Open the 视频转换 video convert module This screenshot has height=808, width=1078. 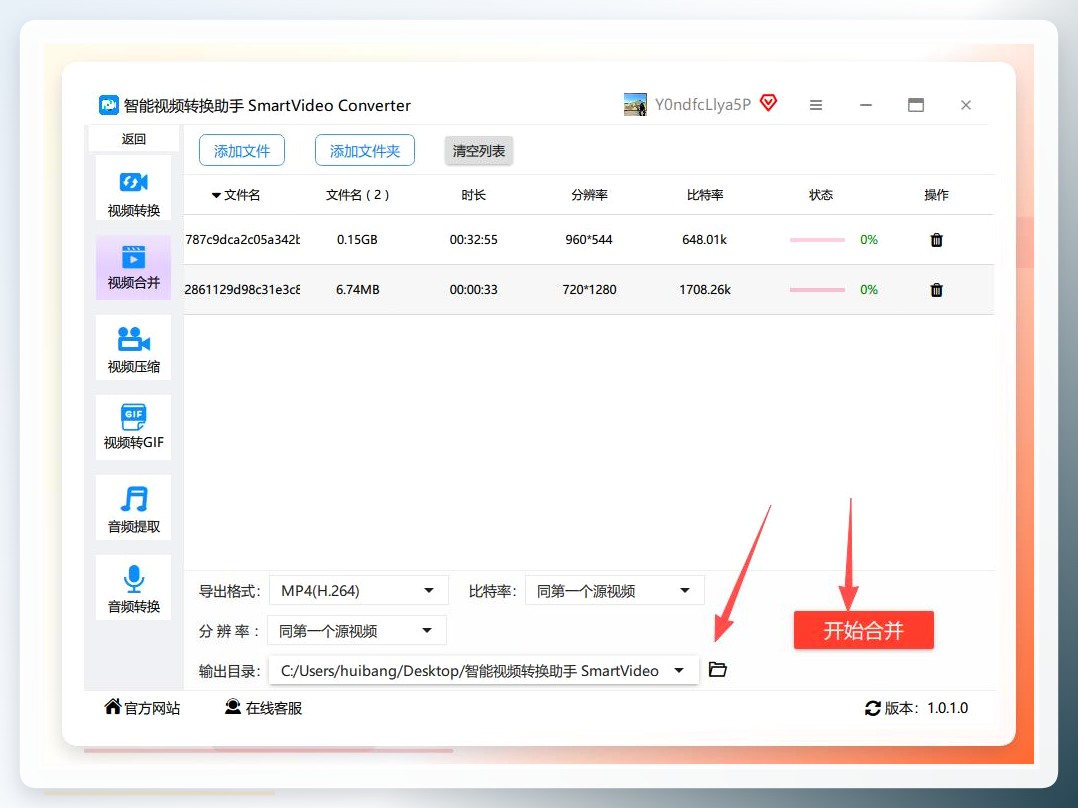pos(133,188)
